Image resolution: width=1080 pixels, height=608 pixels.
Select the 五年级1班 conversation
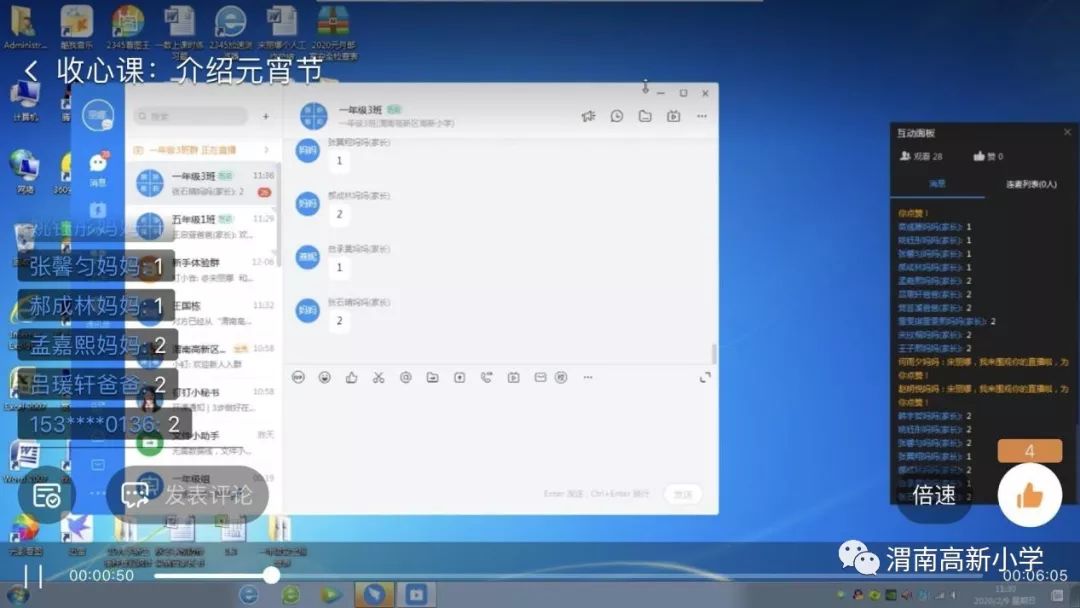click(x=202, y=226)
